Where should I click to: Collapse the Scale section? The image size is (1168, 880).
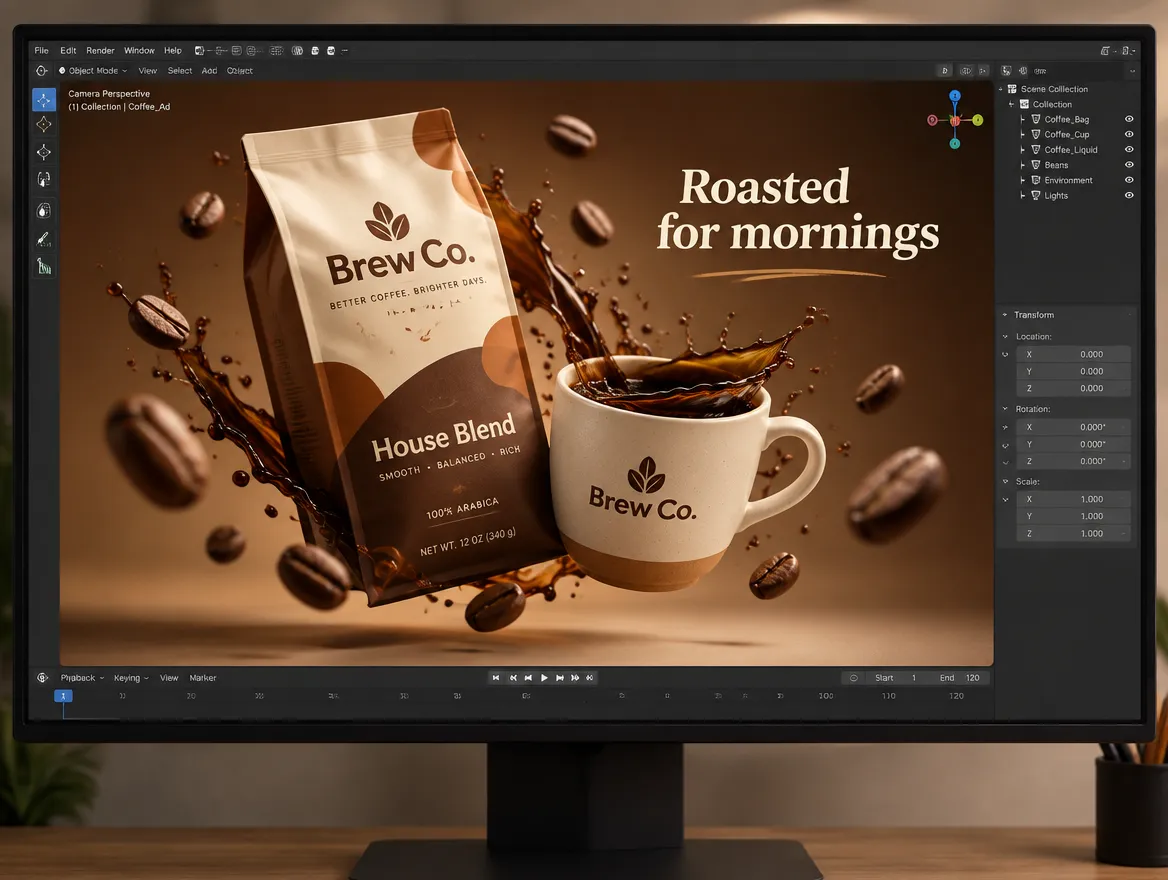click(x=1005, y=481)
